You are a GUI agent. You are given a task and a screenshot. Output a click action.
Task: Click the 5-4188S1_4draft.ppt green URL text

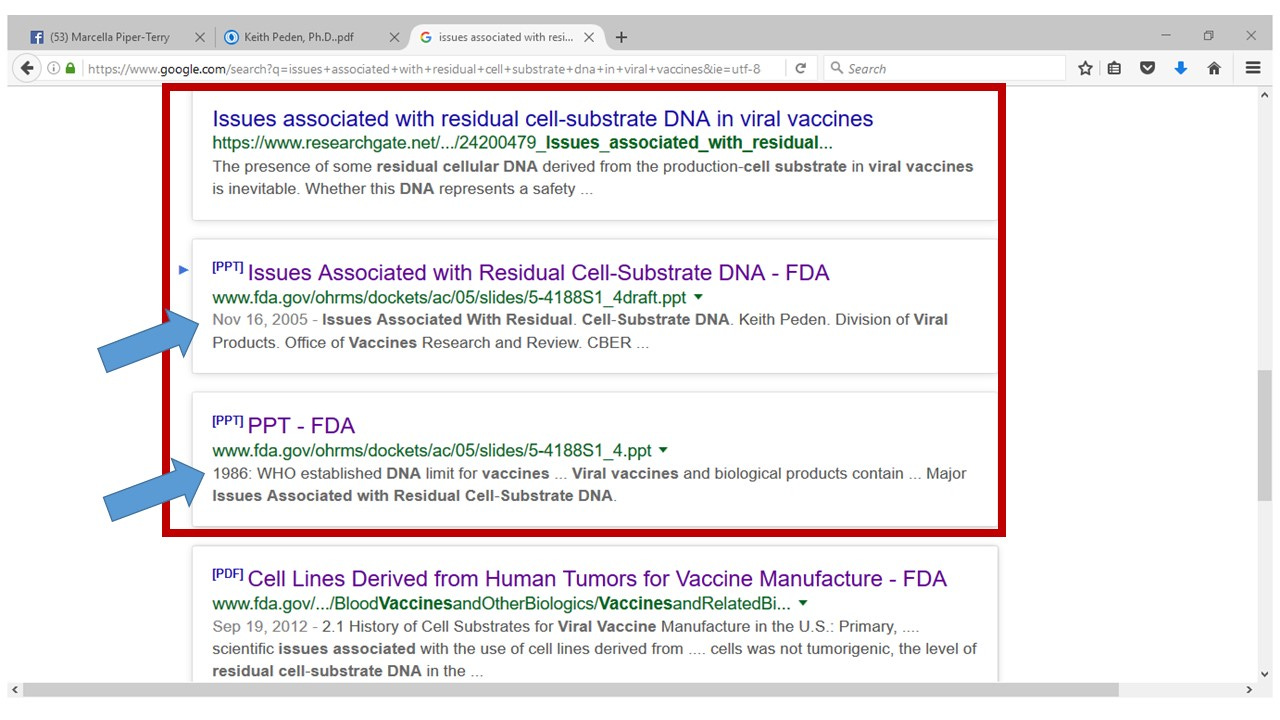(x=449, y=298)
